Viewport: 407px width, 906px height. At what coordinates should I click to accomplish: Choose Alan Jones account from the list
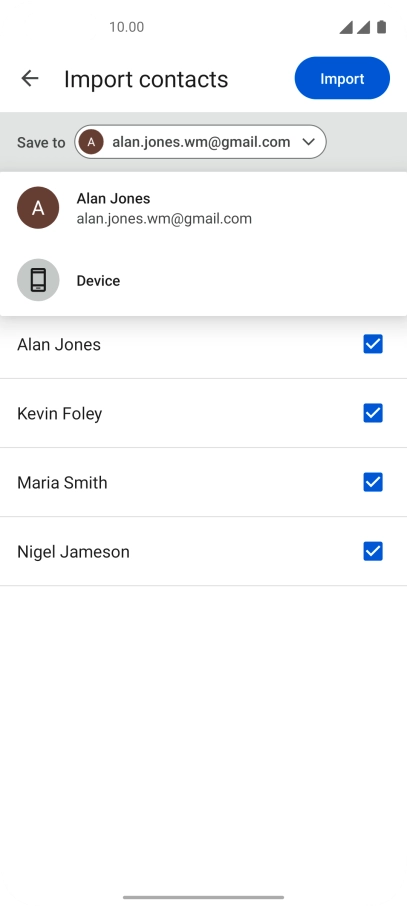click(x=204, y=208)
